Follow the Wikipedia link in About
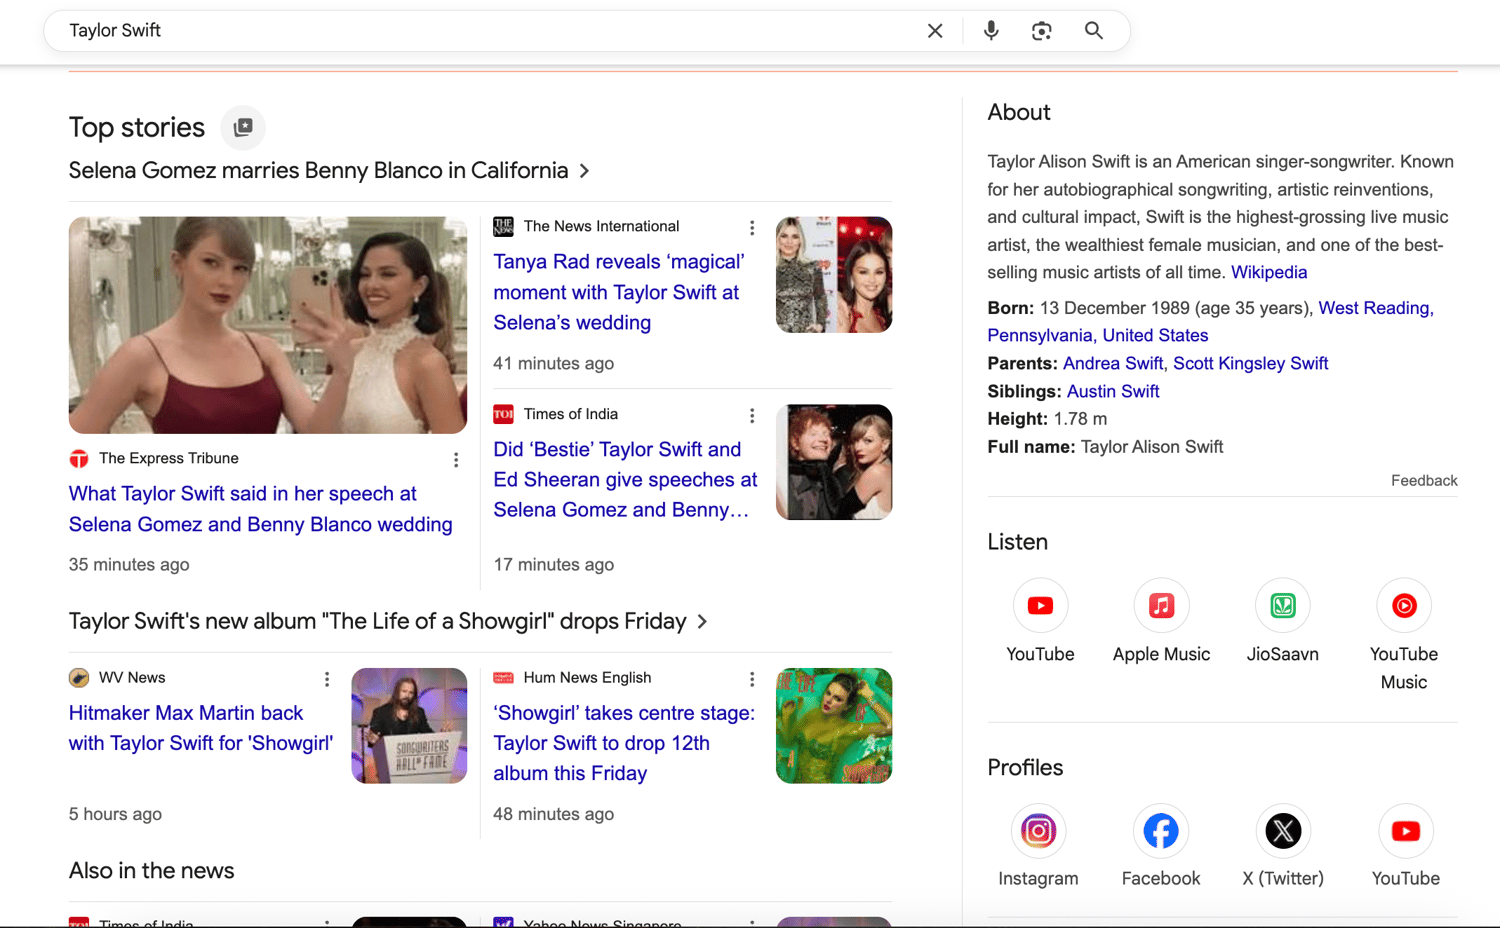 1269,272
